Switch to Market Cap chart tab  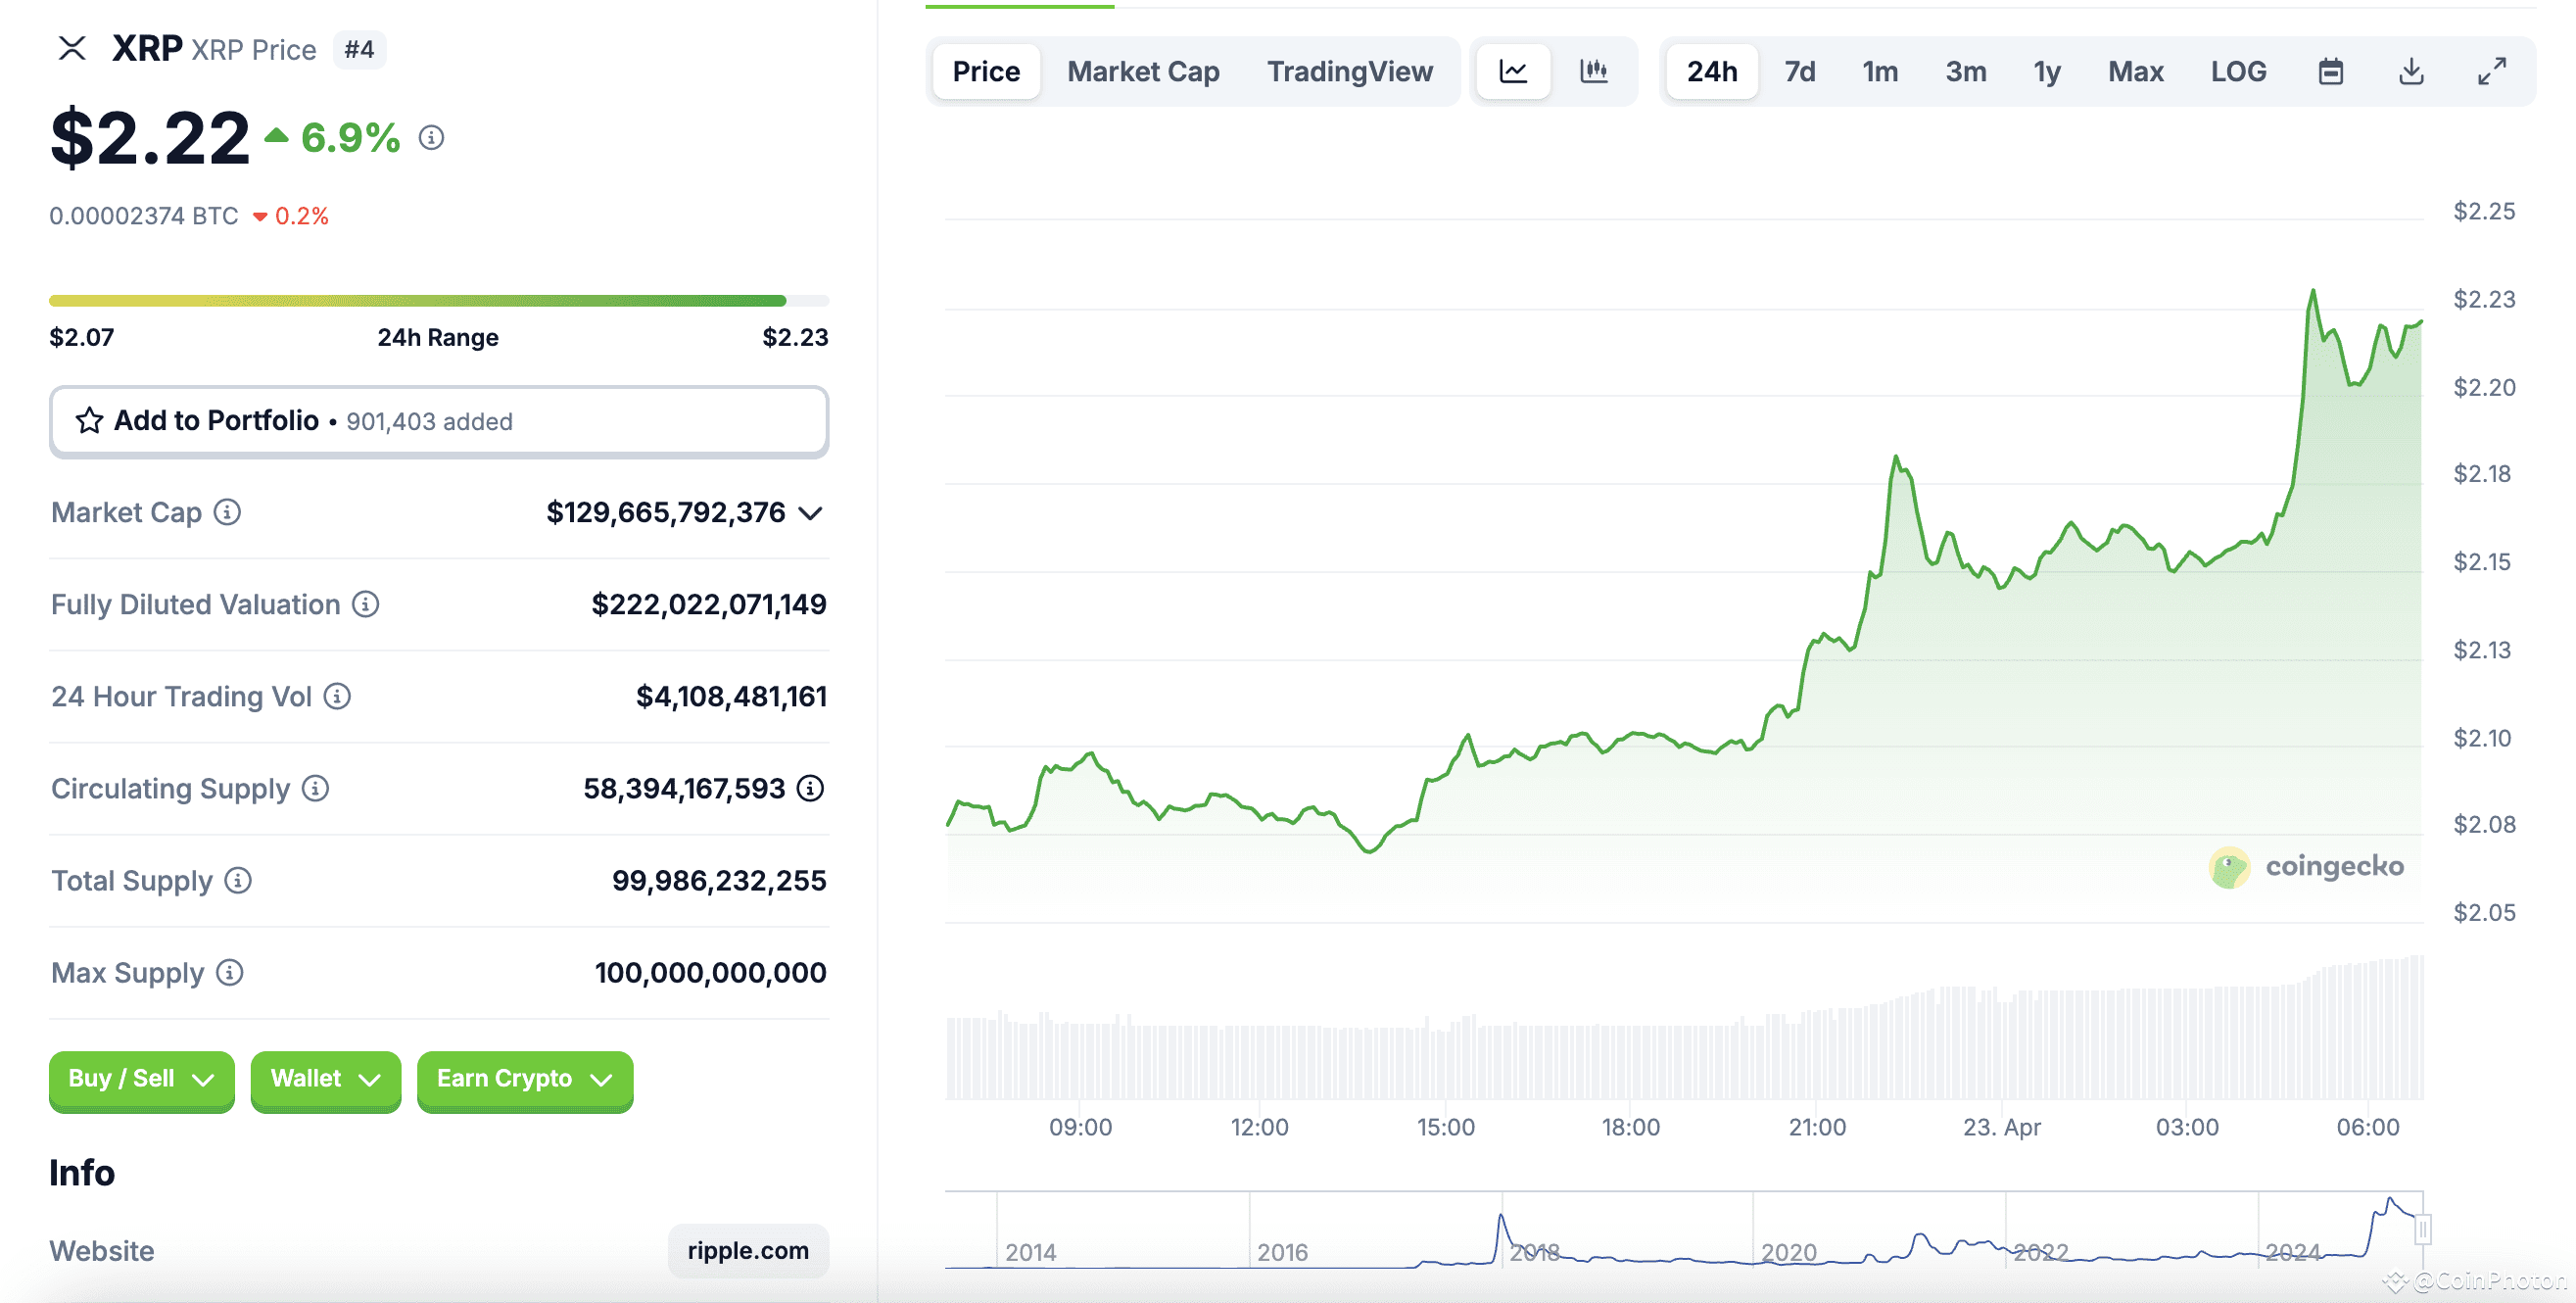[1143, 71]
